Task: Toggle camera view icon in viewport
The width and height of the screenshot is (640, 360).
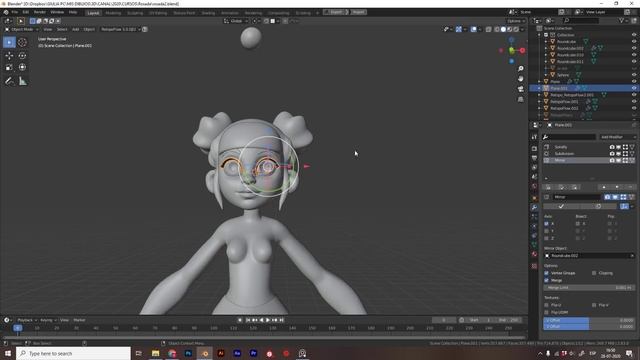Action: [520, 89]
